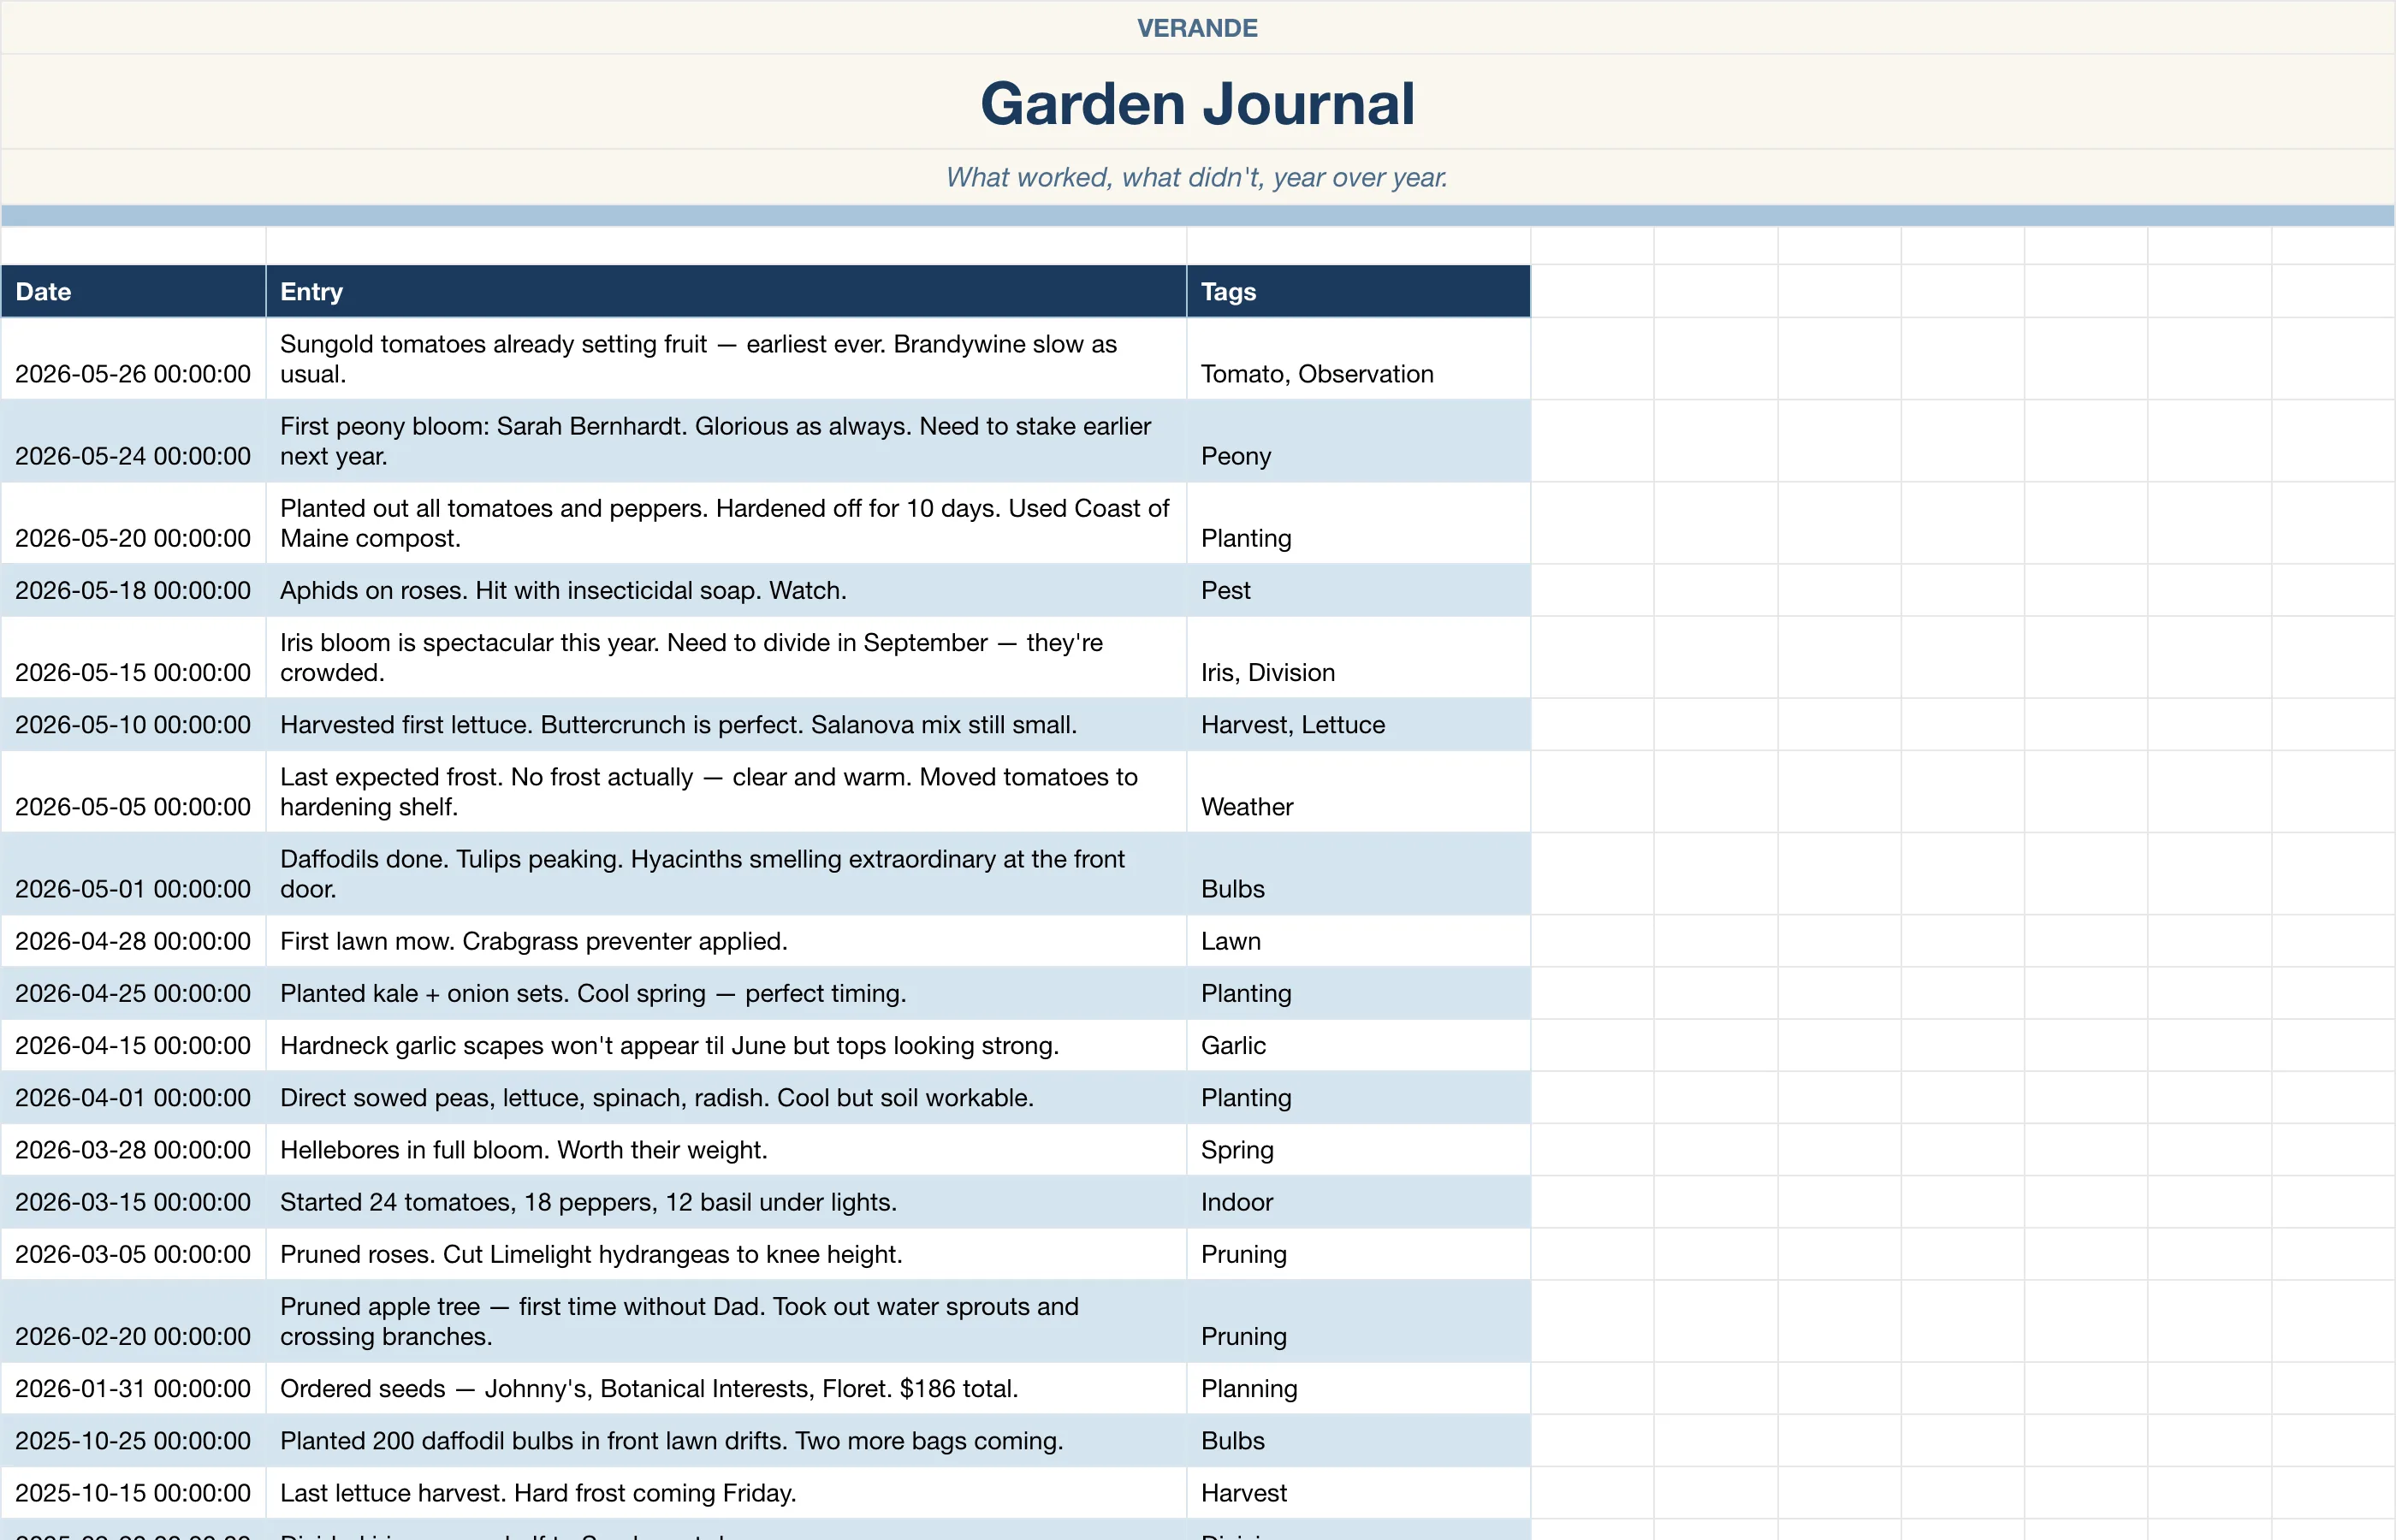Select the Date column header
This screenshot has width=2396, height=1540.
(x=133, y=291)
